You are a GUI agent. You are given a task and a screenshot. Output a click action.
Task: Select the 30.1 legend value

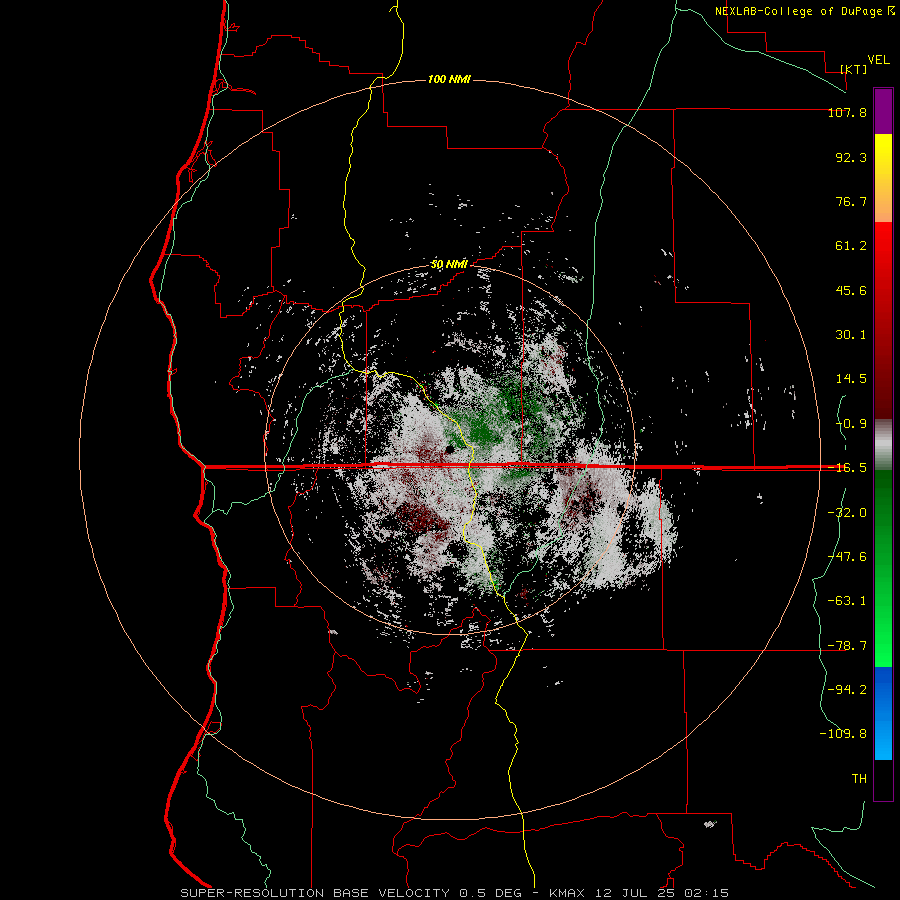pos(851,335)
